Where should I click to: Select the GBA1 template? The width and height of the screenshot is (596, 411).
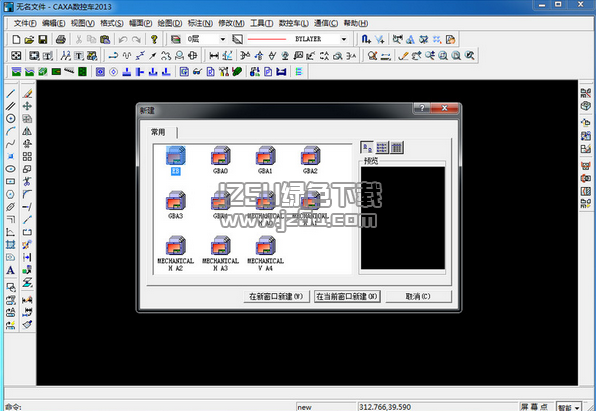265,160
